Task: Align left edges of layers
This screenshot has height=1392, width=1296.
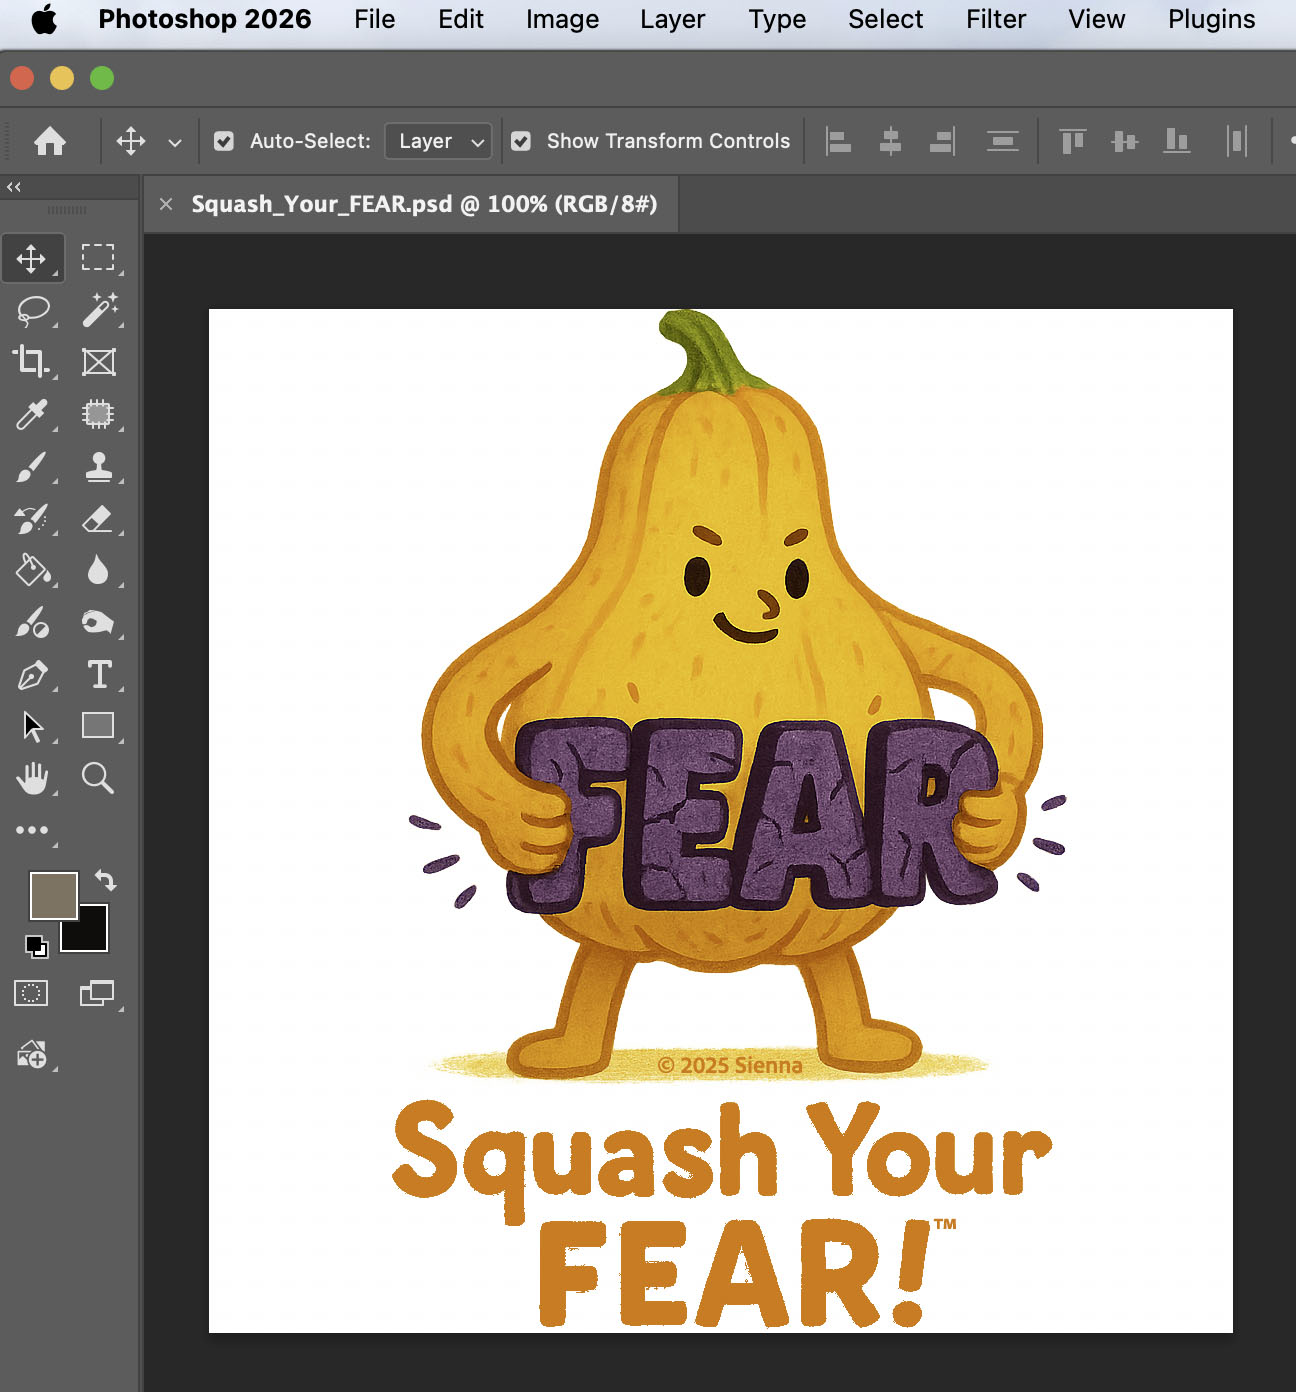Action: click(838, 141)
